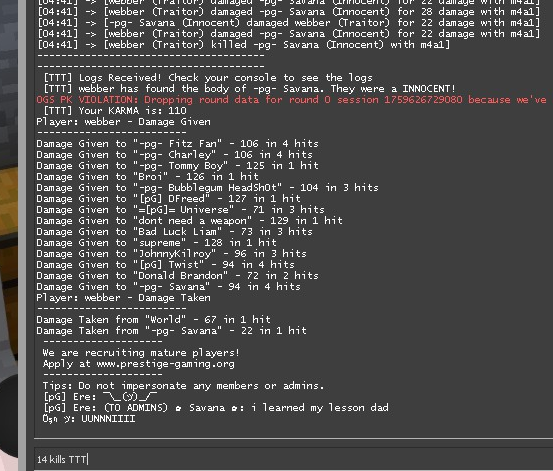
Task: Select the 'Damage Given to "-pg- Fitz Fan"' line
Action: tap(177, 144)
